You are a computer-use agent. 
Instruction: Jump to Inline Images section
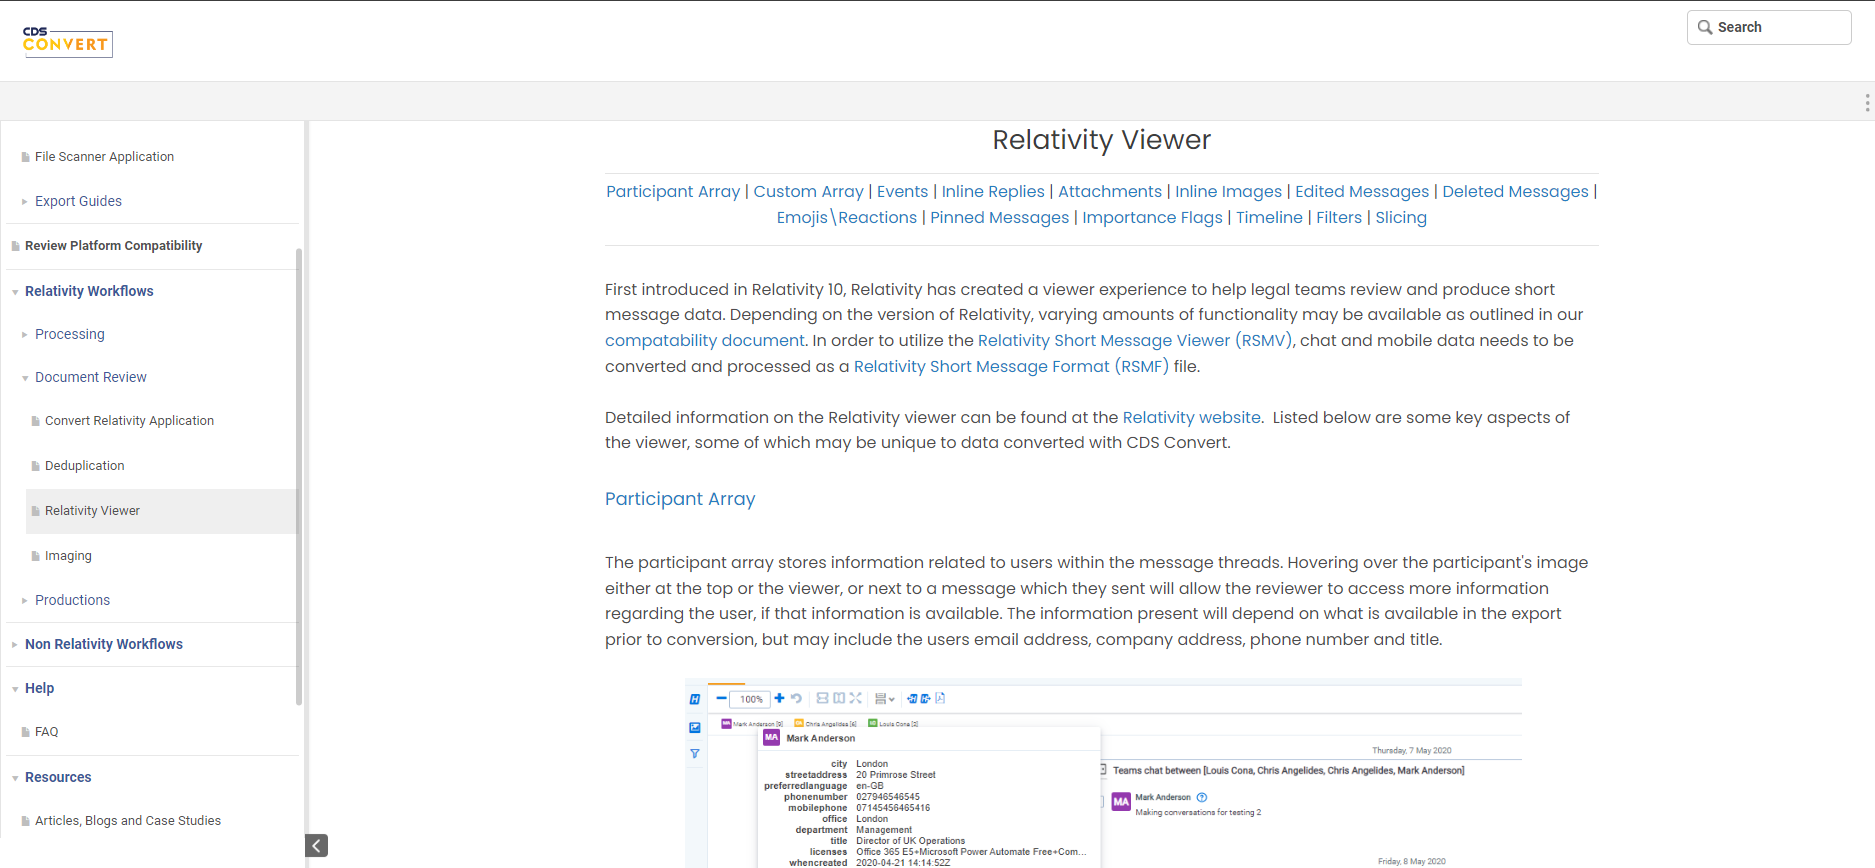(1228, 191)
